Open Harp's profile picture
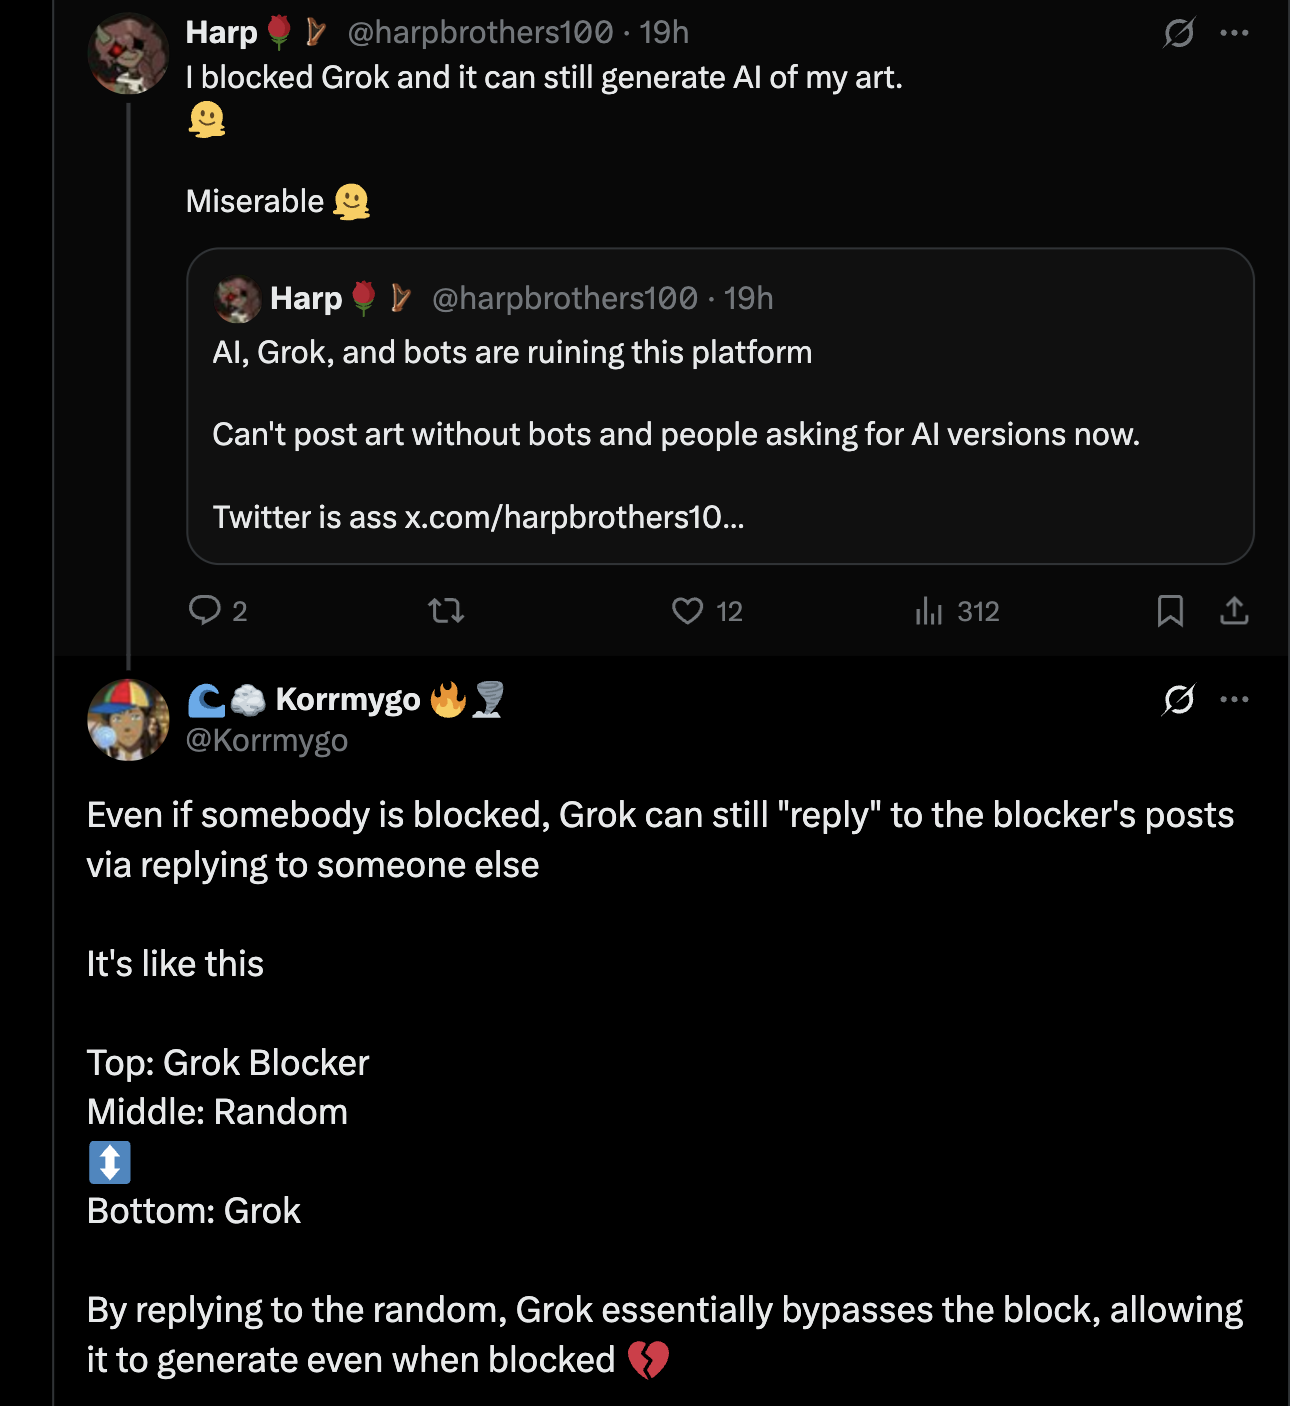The width and height of the screenshot is (1290, 1406). coord(128,54)
